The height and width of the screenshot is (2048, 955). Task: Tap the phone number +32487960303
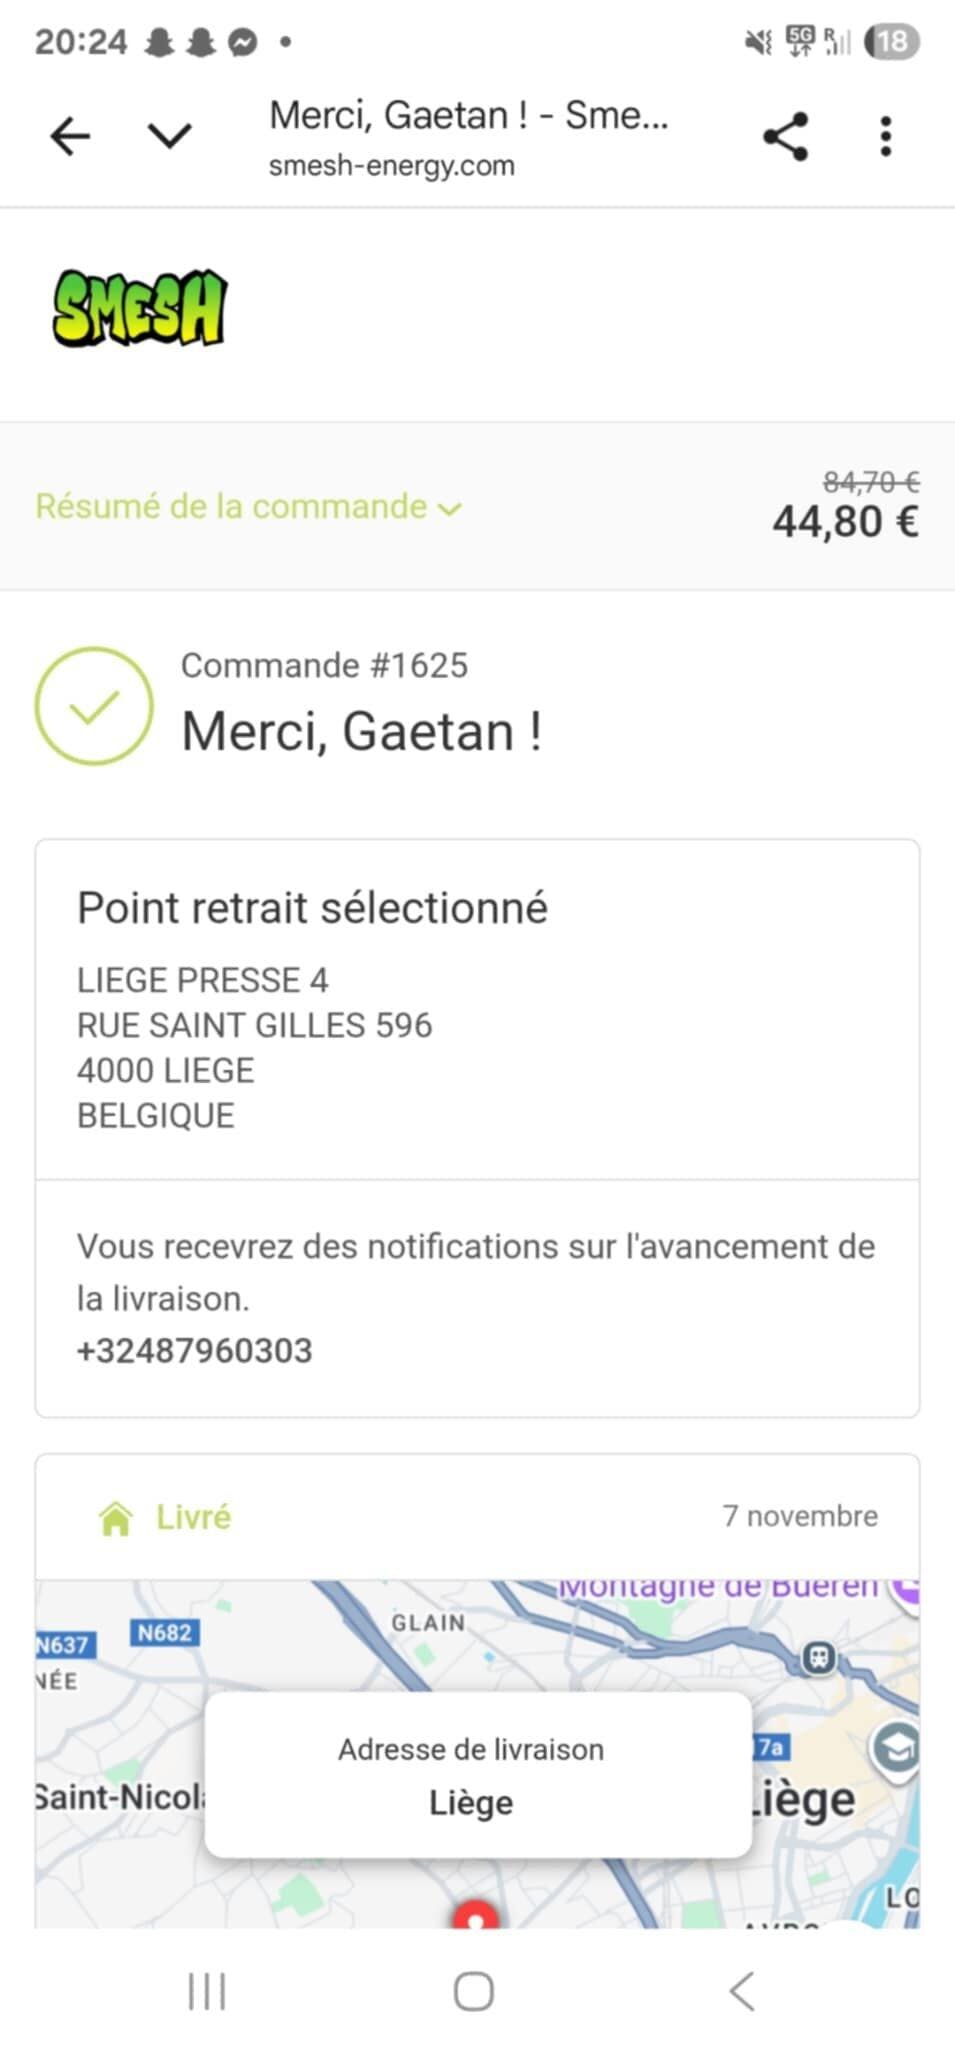click(195, 1351)
